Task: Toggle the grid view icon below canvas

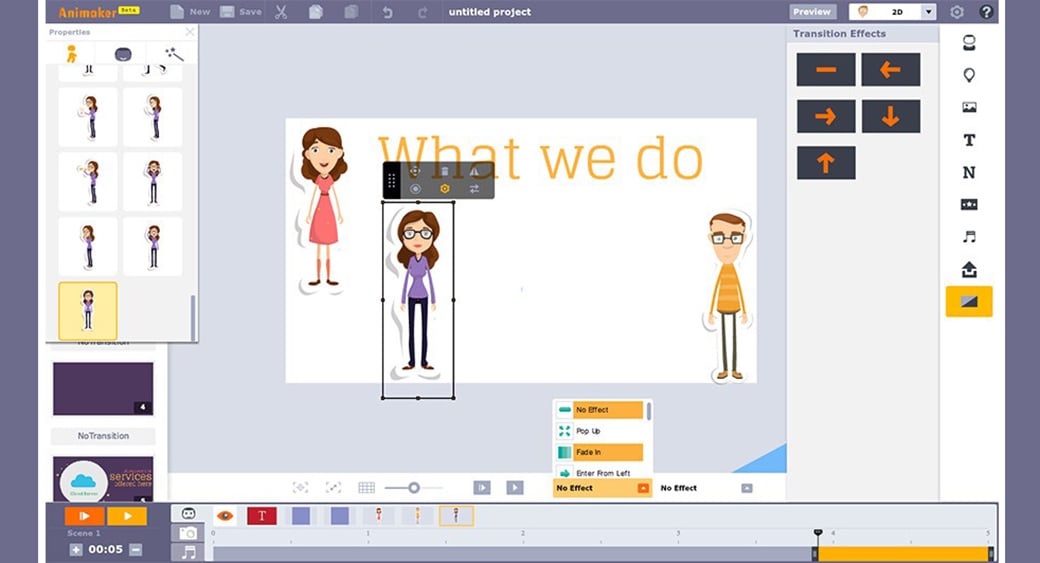Action: (x=366, y=488)
